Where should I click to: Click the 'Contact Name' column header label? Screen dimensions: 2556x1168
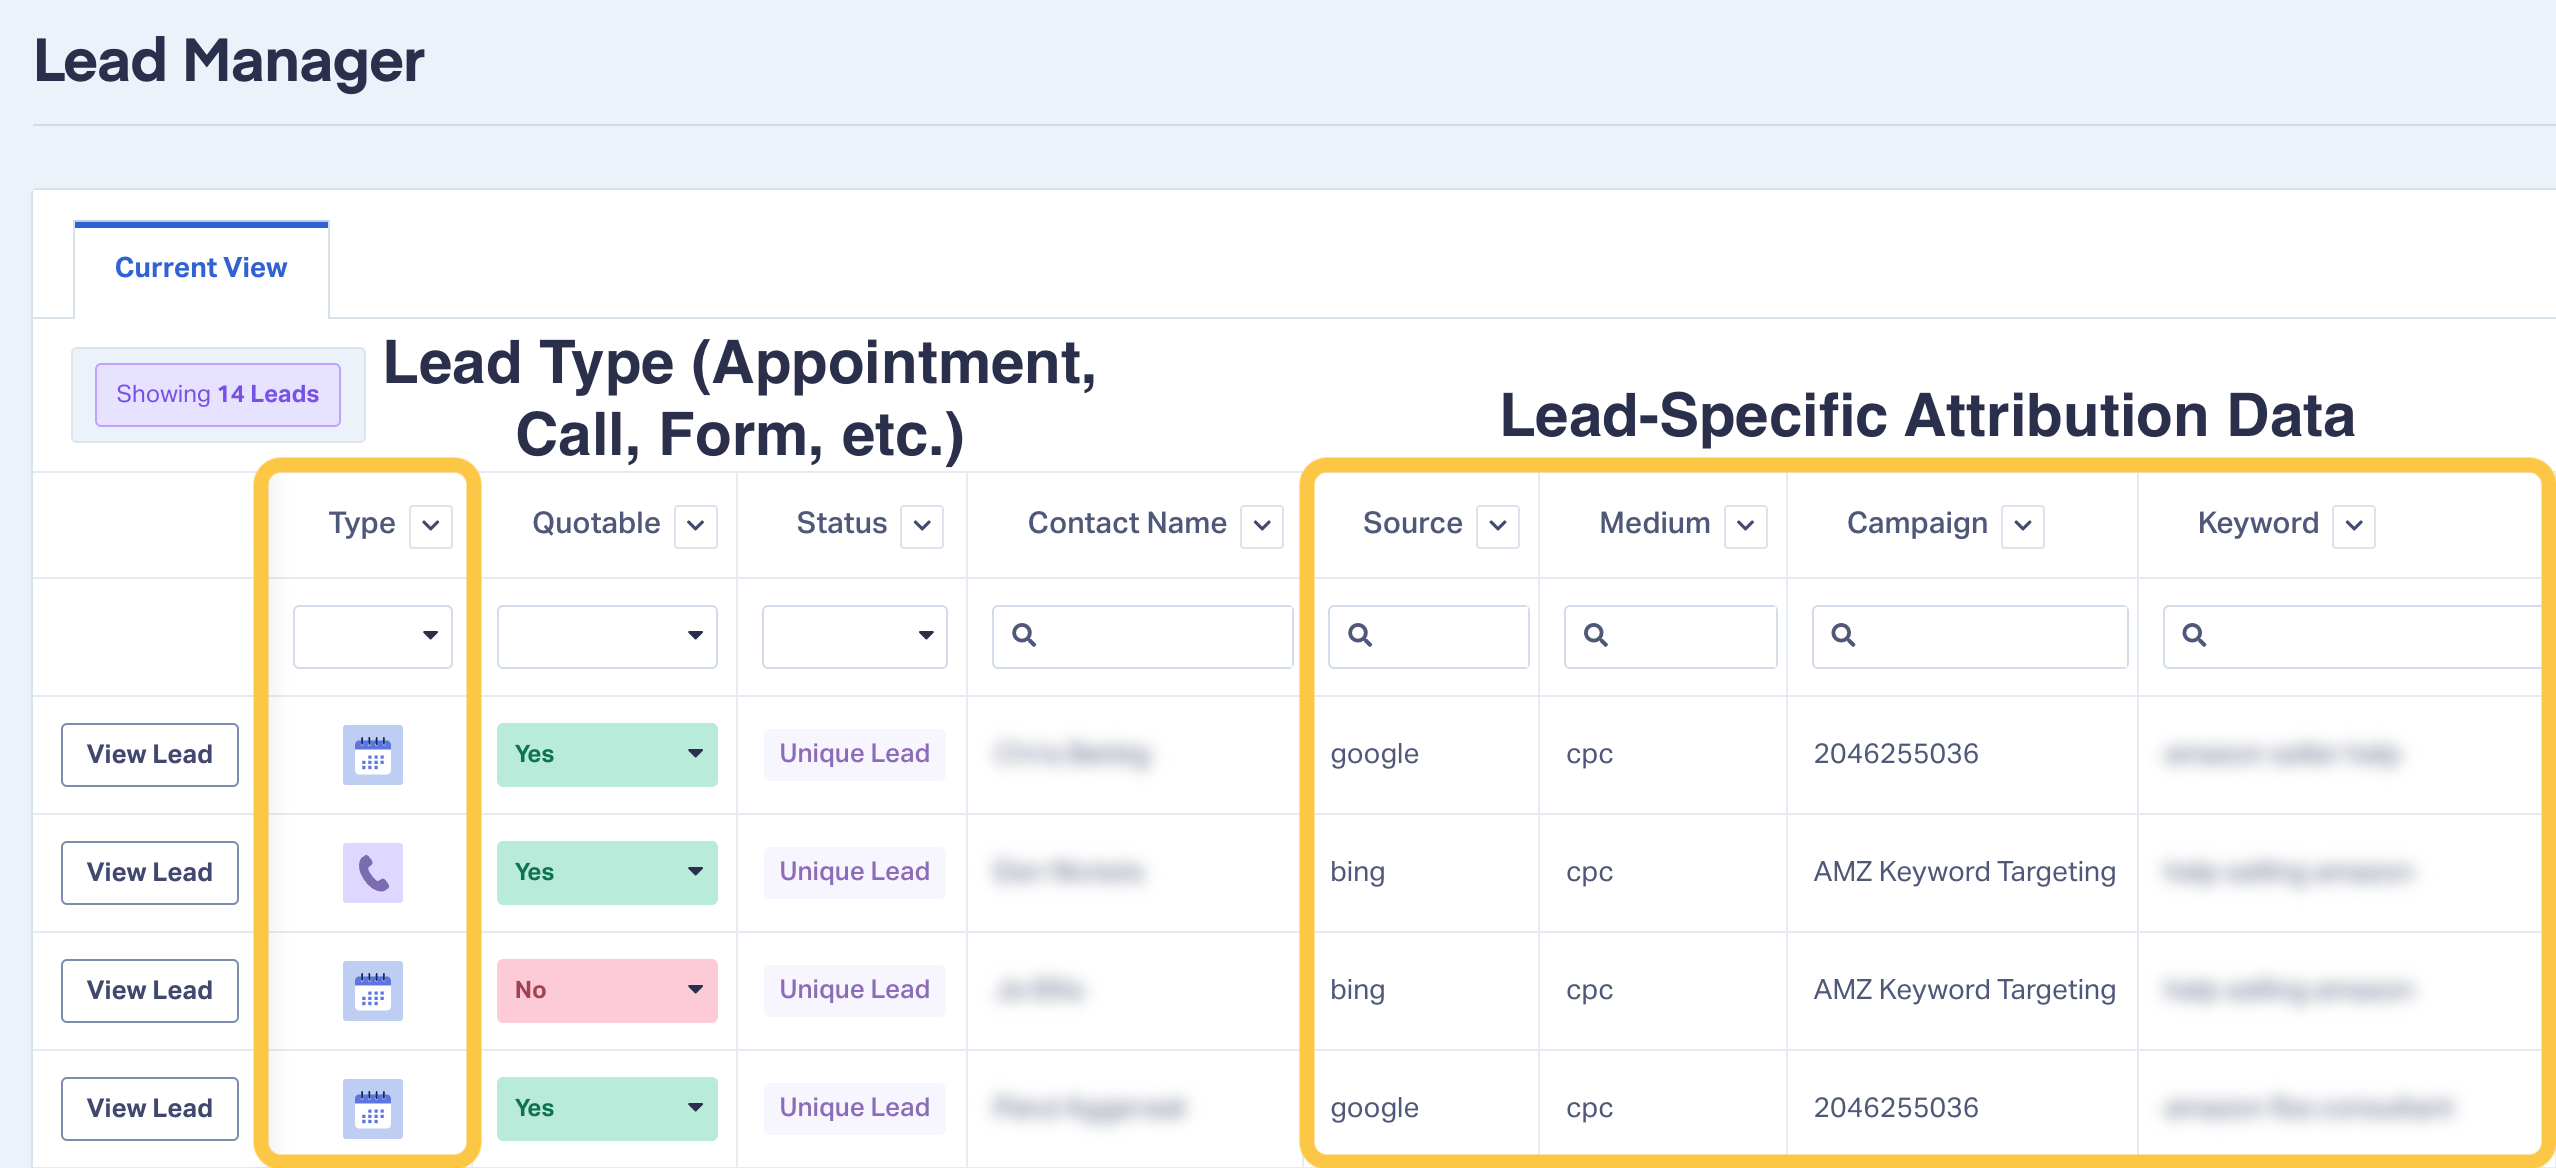1127,524
